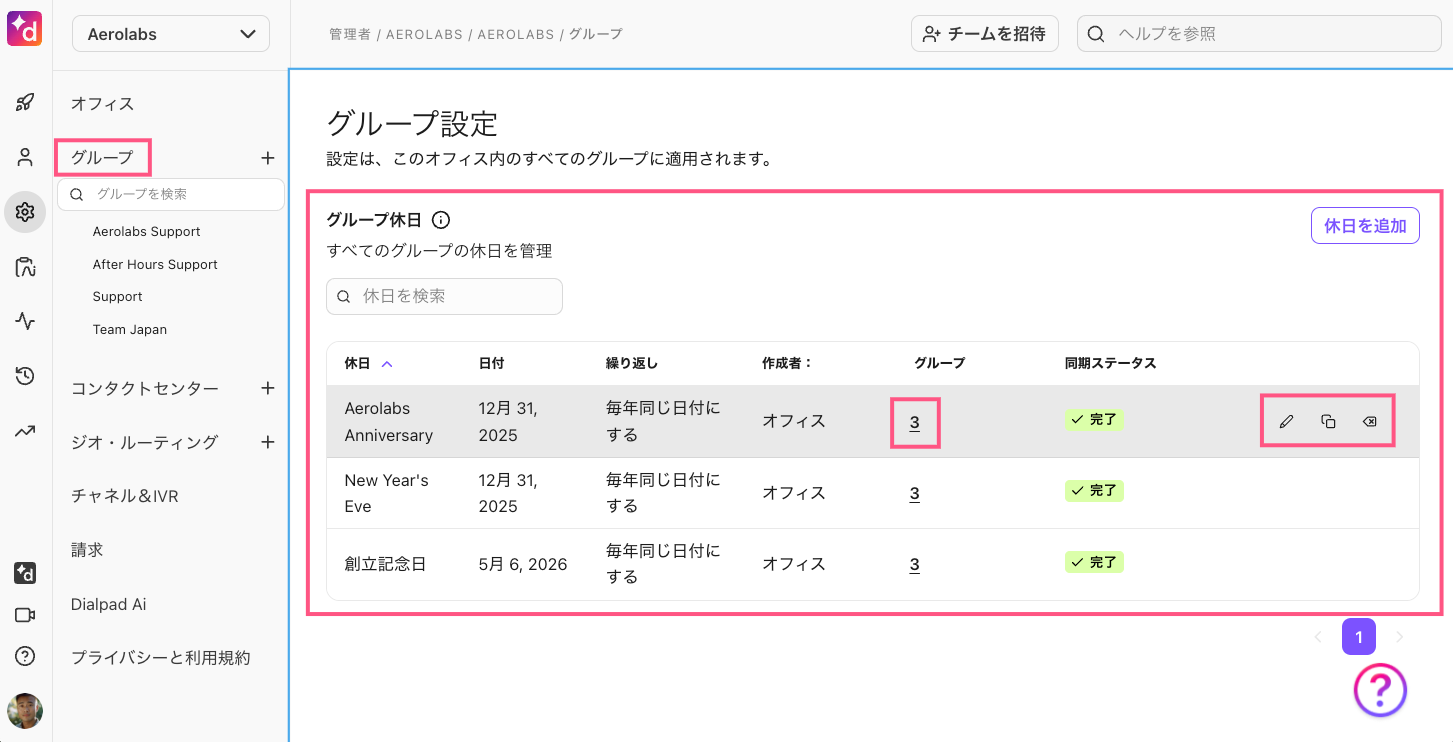The width and height of the screenshot is (1453, 742).
Task: Sort table by 休日 column header
Action: (x=369, y=363)
